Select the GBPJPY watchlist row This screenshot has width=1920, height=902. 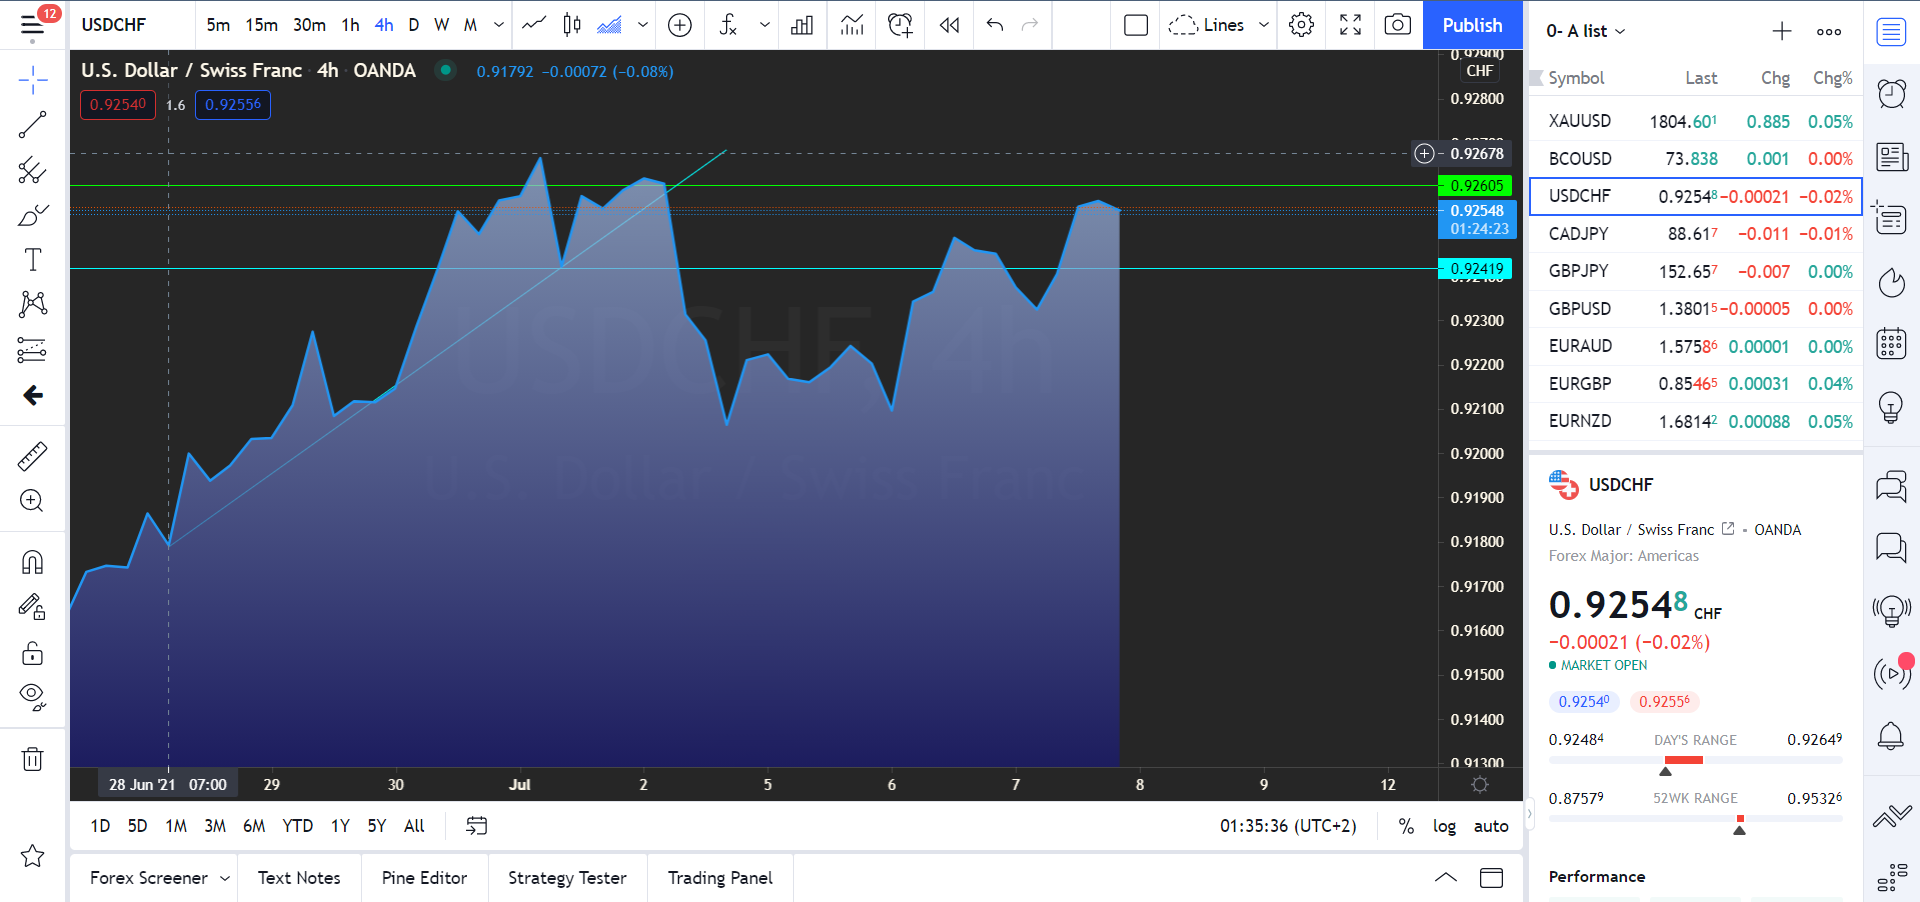pyautogui.click(x=1695, y=271)
